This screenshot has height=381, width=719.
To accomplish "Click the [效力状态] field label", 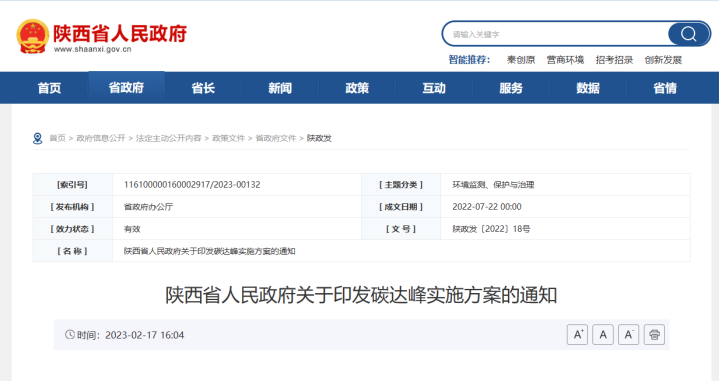I will tap(72, 229).
